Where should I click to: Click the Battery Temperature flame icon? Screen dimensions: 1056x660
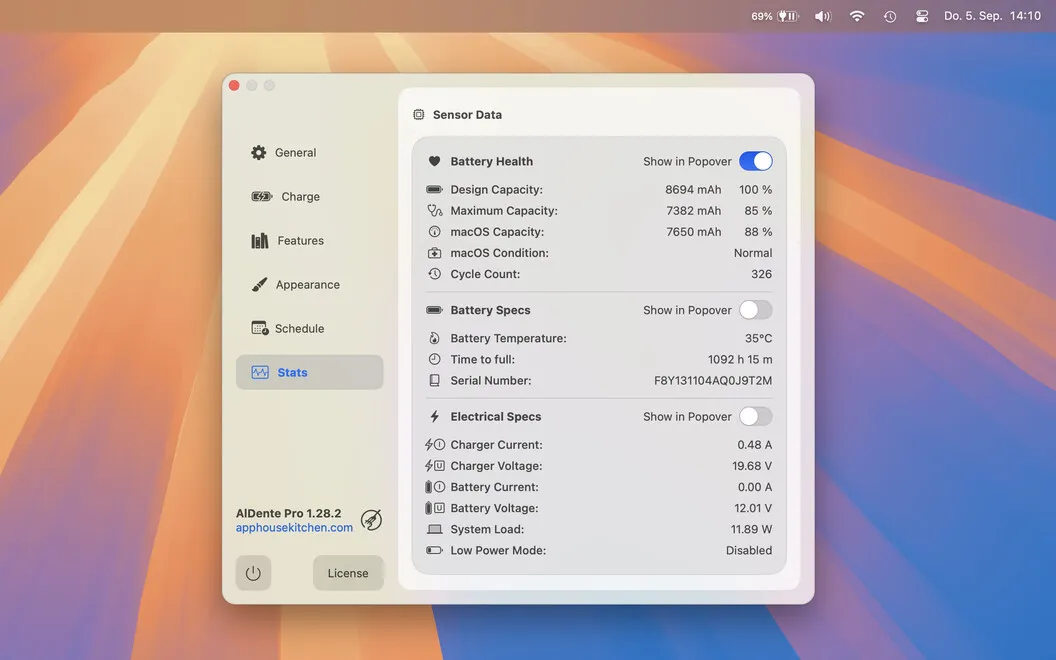pos(434,338)
